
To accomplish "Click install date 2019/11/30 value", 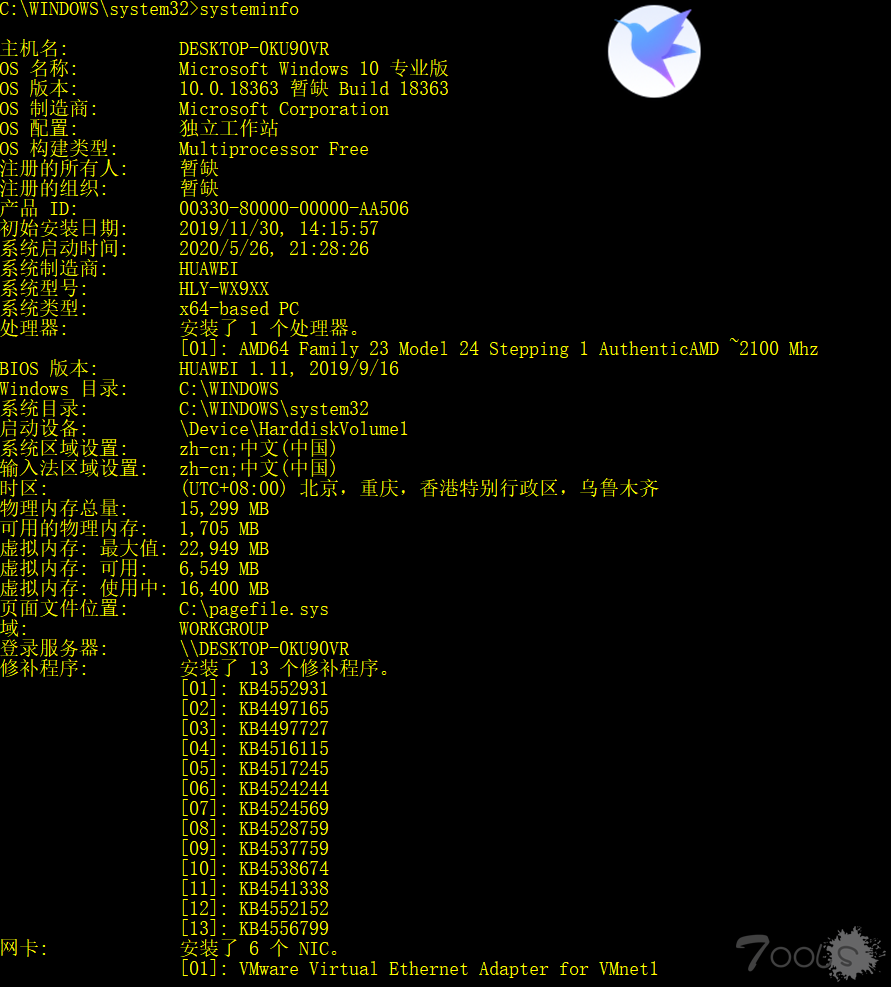I will click(279, 229).
